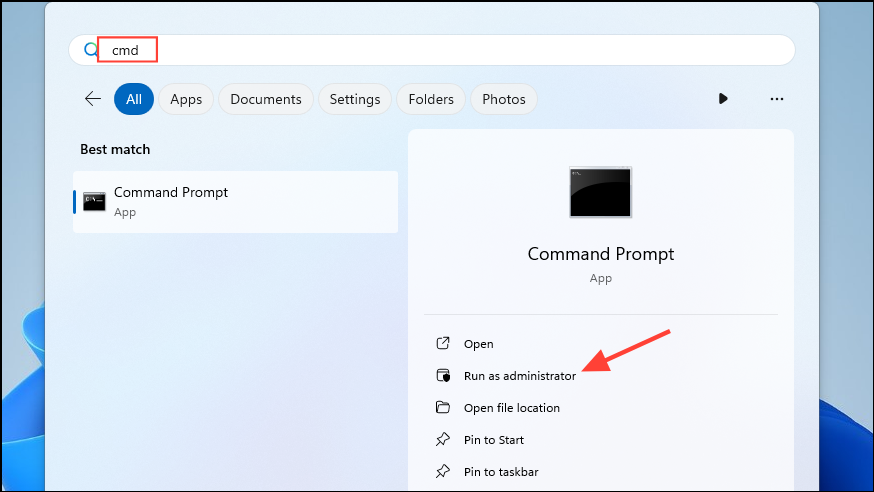Choose Run as administrator

point(519,376)
